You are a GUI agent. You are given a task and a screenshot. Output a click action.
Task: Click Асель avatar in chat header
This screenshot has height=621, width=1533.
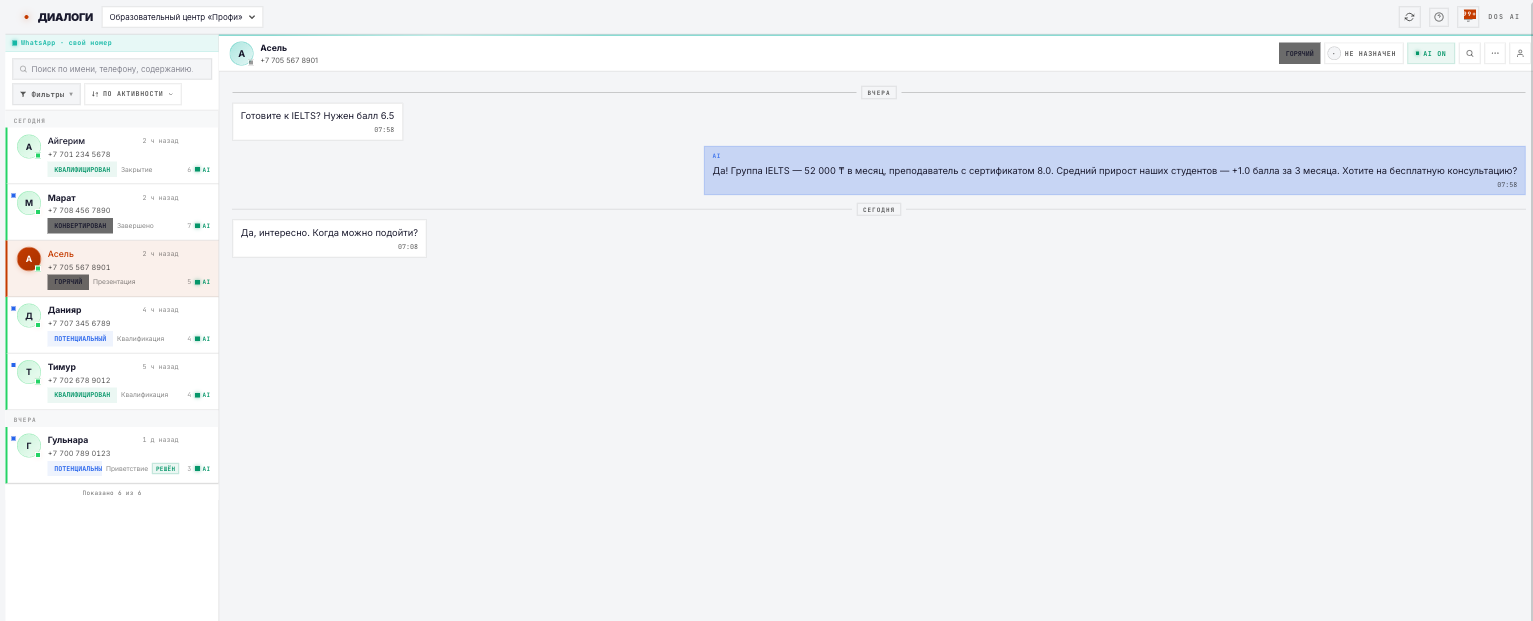(x=241, y=54)
